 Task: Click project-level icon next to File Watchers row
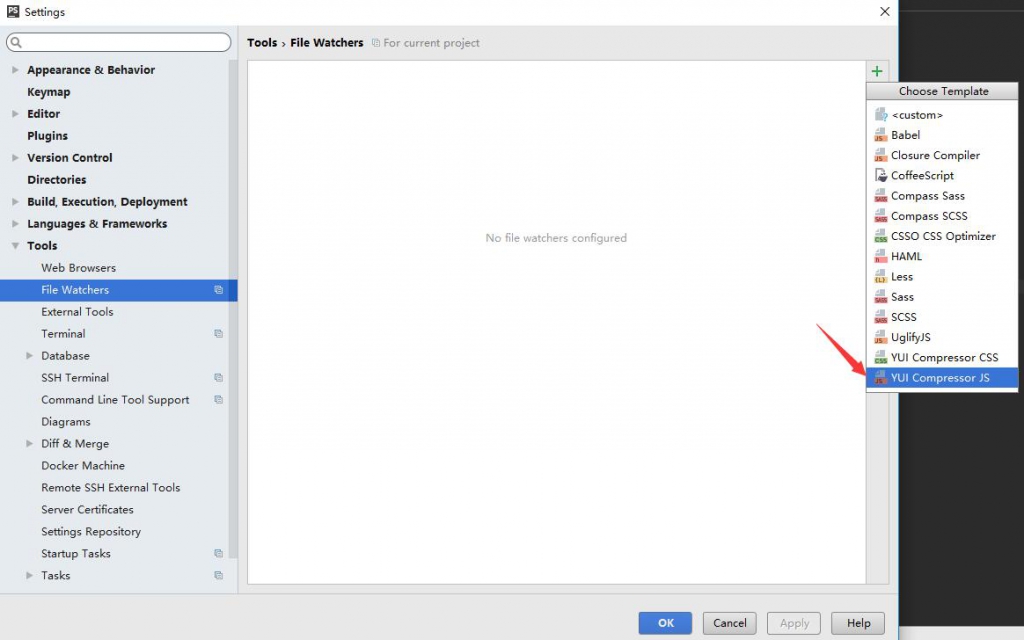(219, 290)
